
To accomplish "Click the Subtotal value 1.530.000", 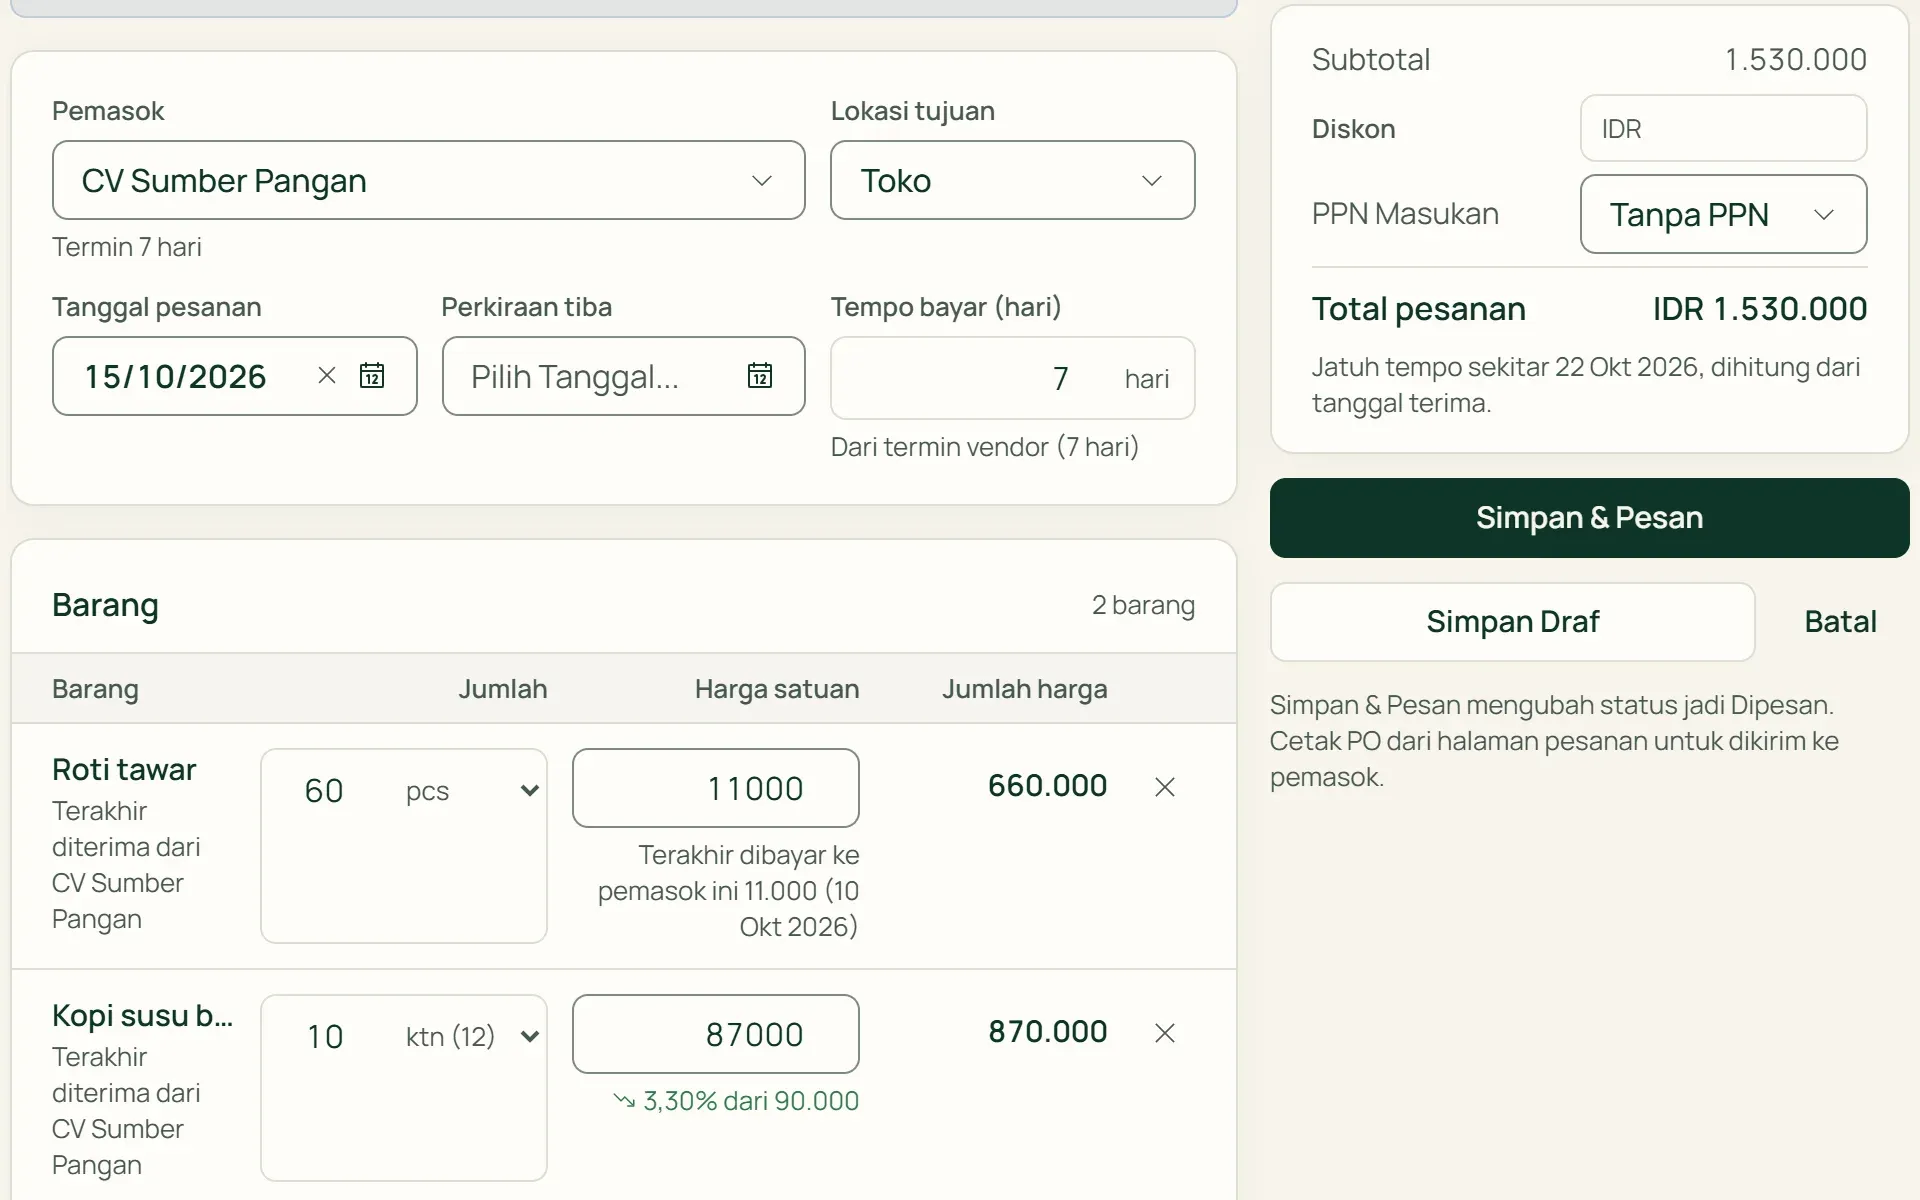I will 1795,60.
